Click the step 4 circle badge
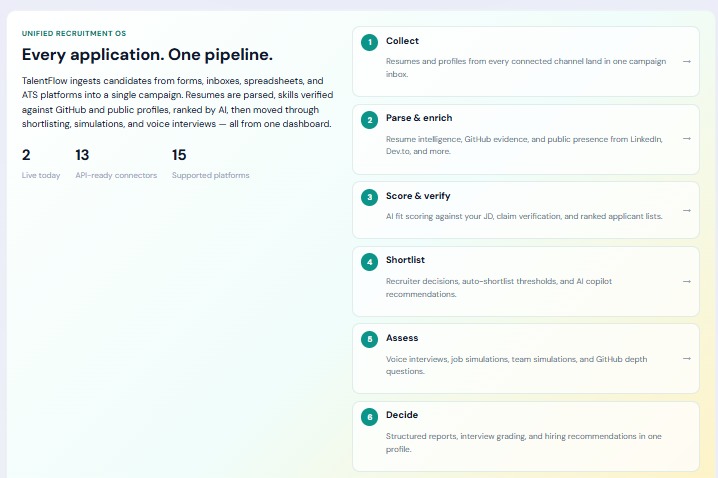 click(370, 262)
